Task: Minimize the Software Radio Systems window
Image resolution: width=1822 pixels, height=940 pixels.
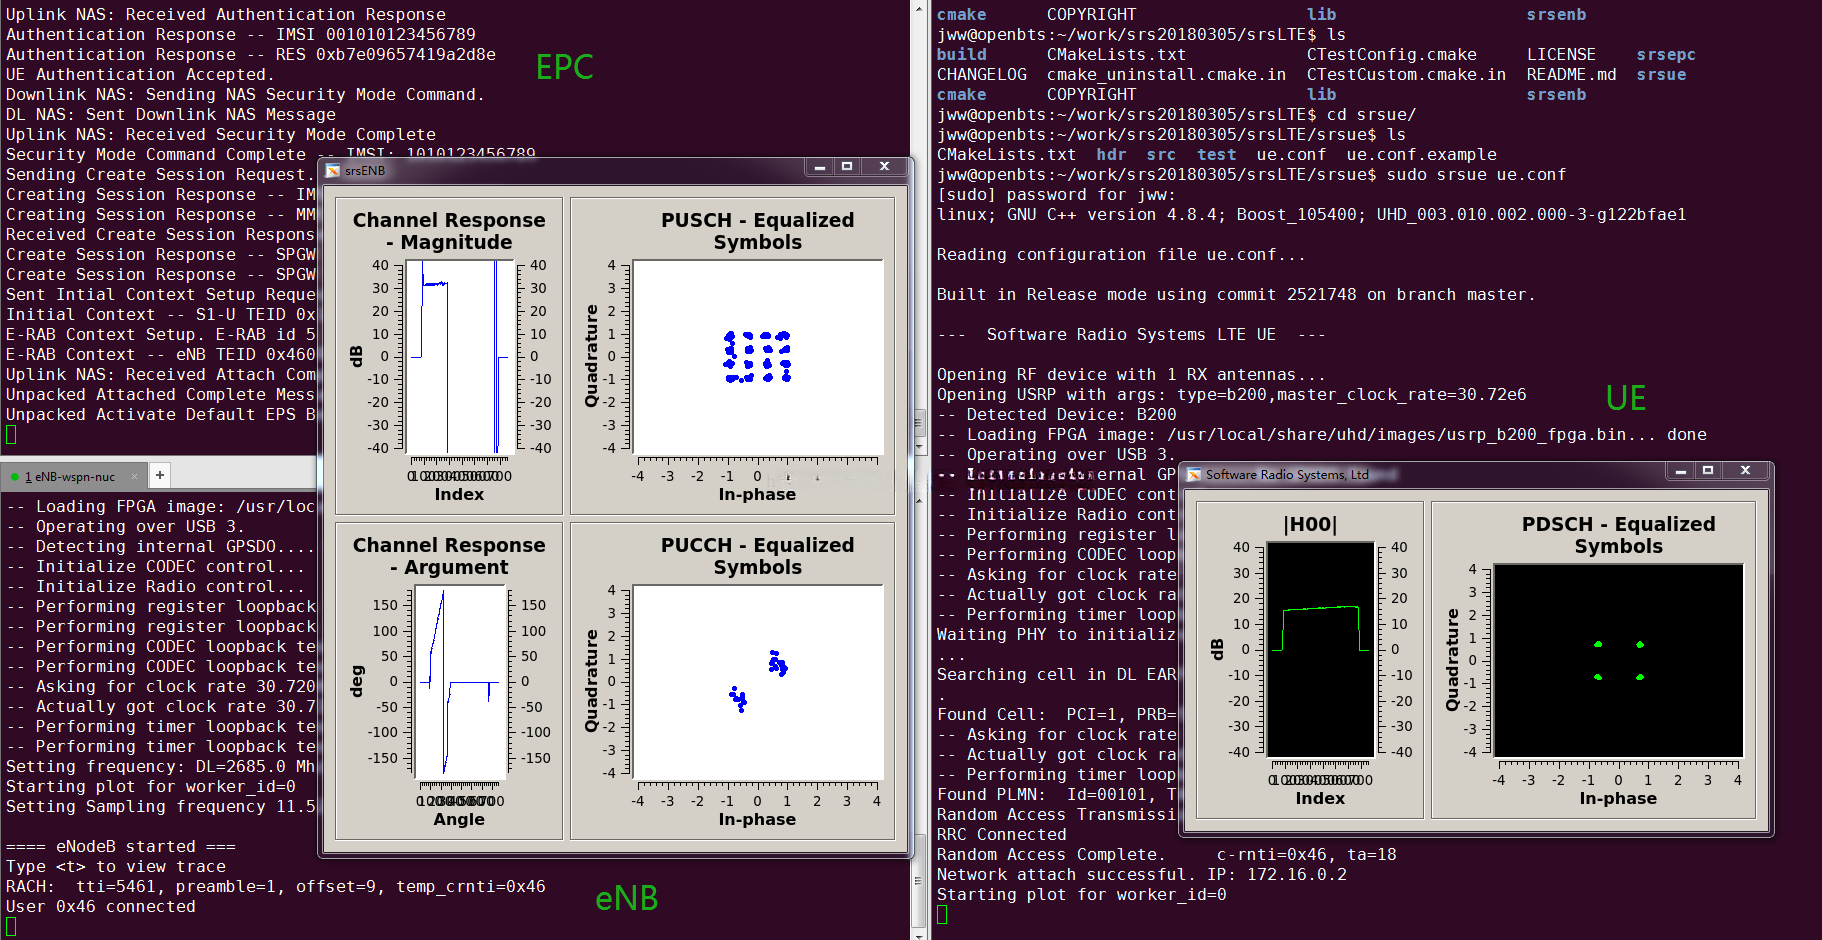Action: [x=1681, y=471]
